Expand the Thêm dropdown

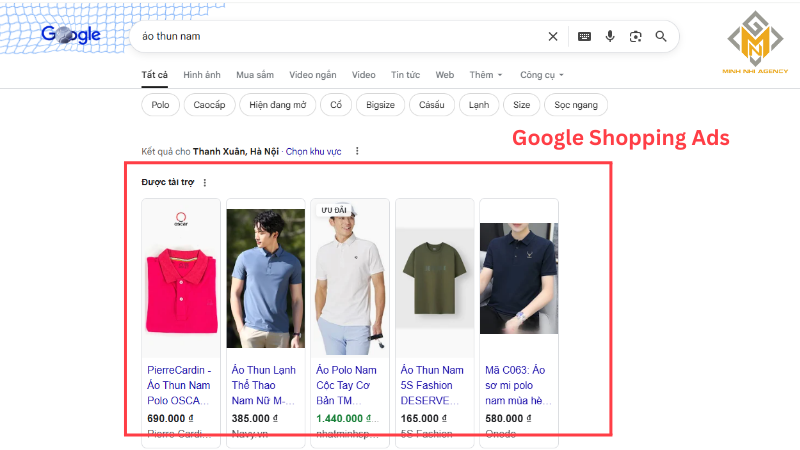[x=486, y=75]
